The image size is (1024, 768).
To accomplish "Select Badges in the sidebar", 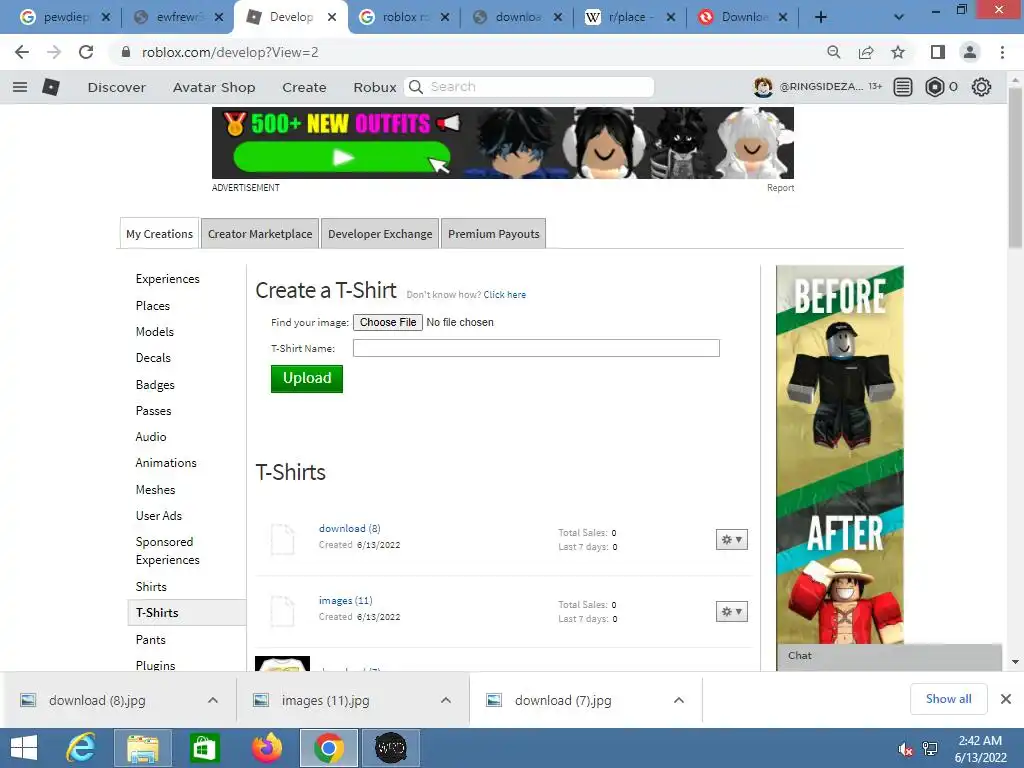I will pyautogui.click(x=155, y=385).
